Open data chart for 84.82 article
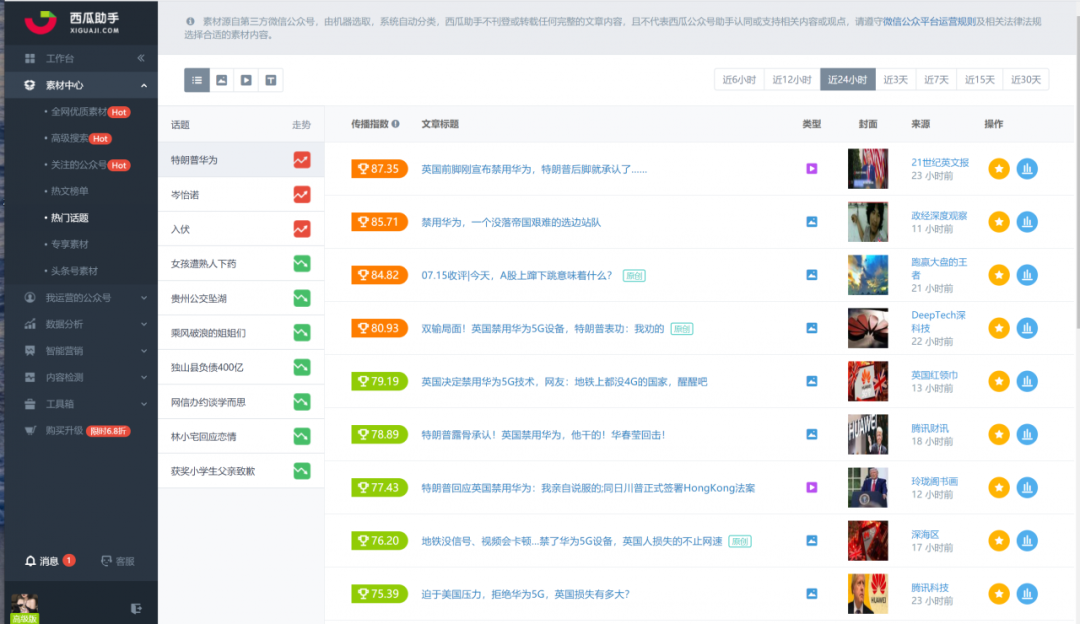 click(x=1027, y=275)
